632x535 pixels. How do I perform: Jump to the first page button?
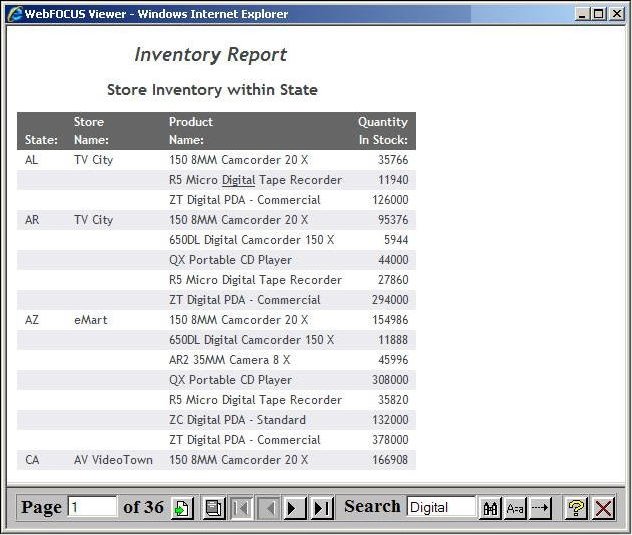[241, 508]
